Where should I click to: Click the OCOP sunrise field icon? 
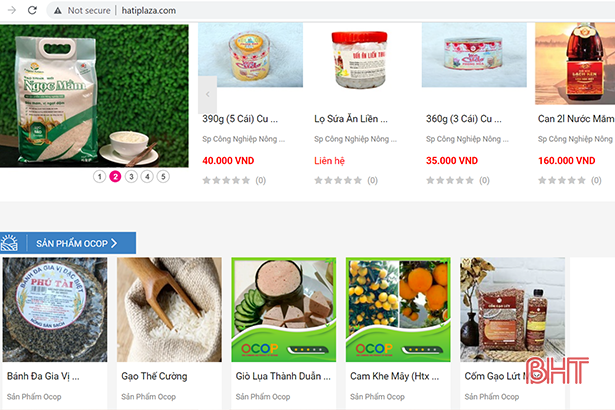(x=9, y=243)
